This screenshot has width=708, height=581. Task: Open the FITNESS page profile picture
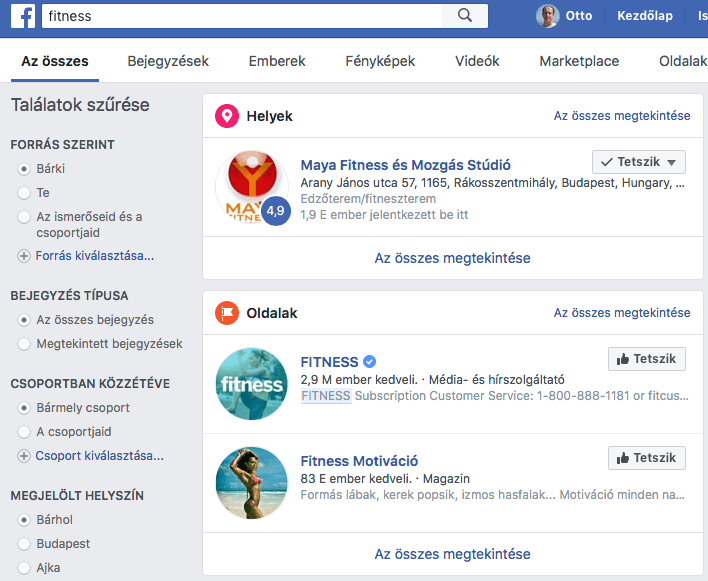coord(252,384)
